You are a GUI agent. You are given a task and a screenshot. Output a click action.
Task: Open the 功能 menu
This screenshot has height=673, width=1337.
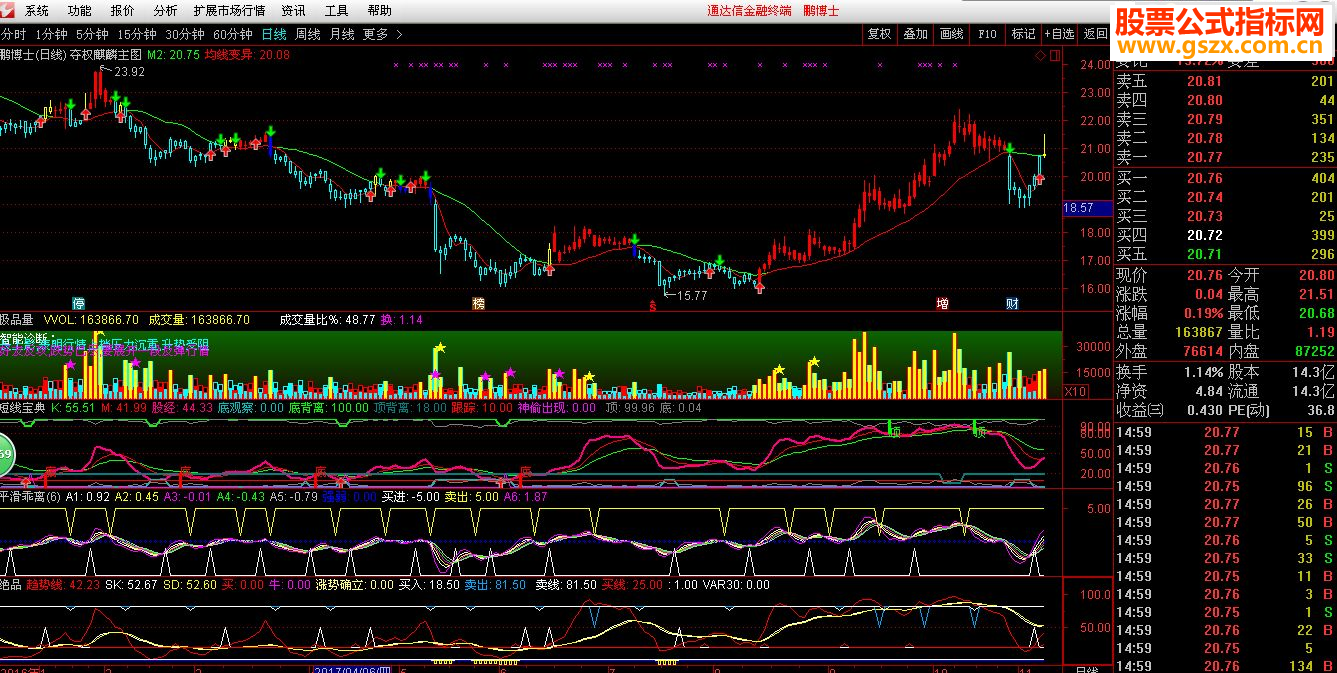click(80, 11)
